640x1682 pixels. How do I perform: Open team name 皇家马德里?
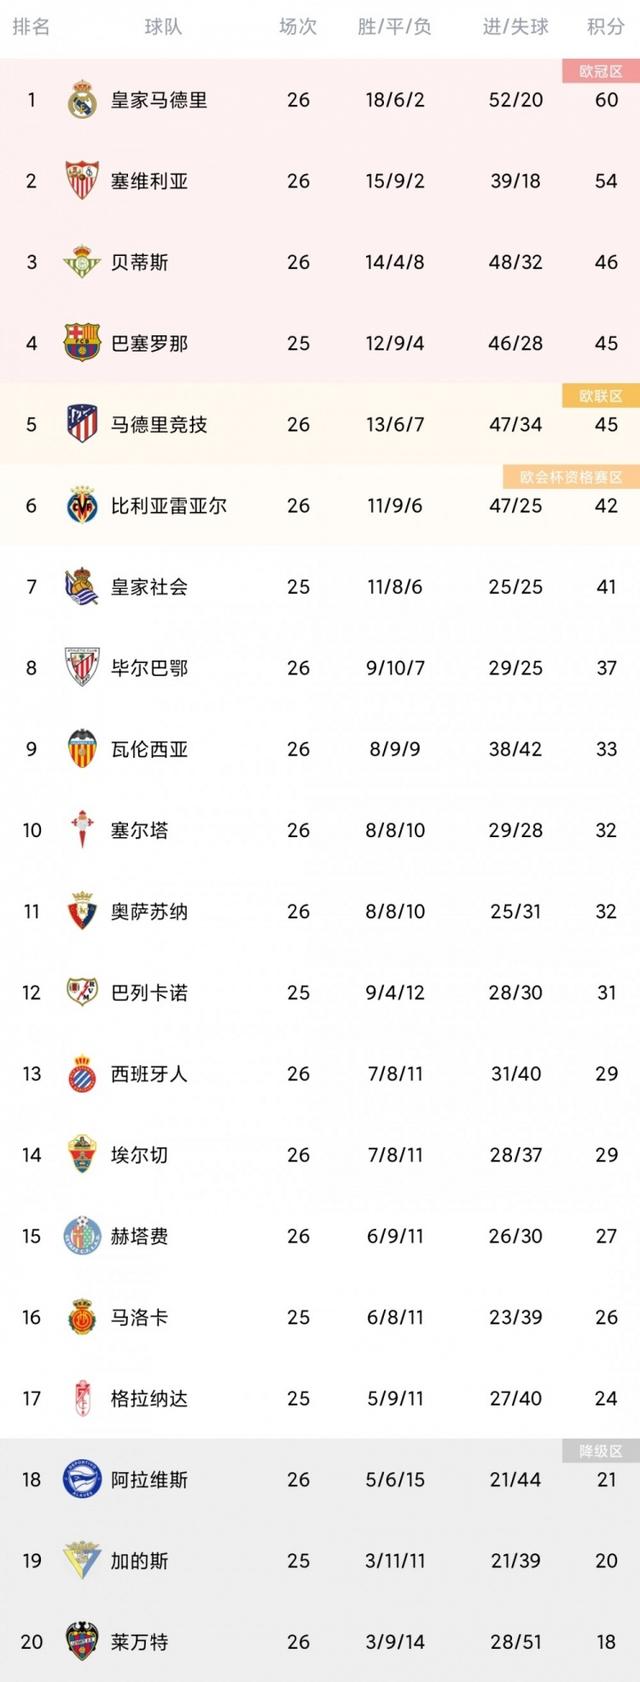[x=159, y=100]
